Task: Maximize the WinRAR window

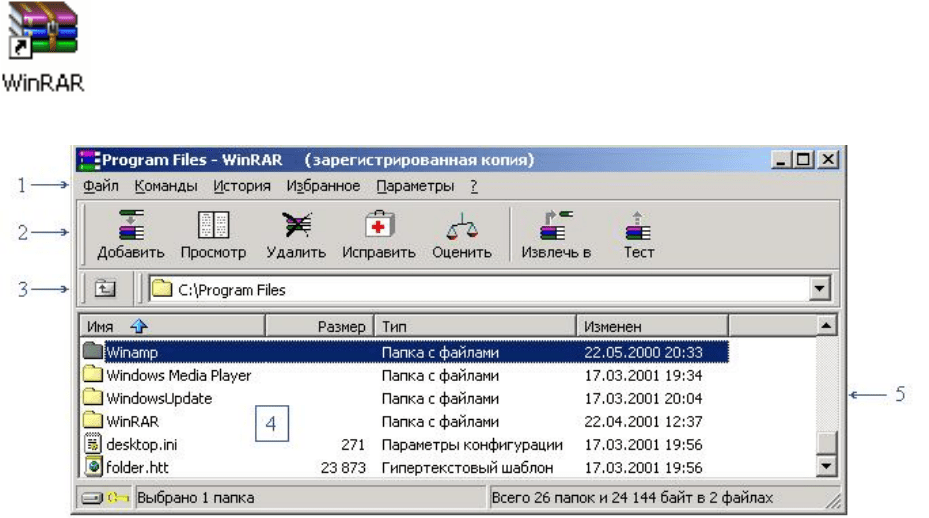Action: [803, 159]
